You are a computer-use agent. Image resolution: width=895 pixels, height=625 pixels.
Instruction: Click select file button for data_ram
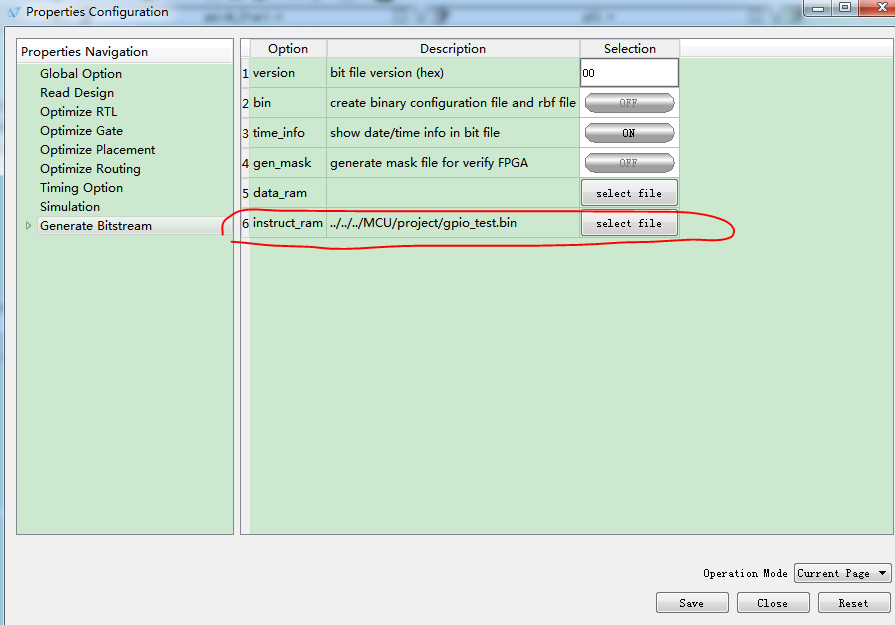pos(629,193)
